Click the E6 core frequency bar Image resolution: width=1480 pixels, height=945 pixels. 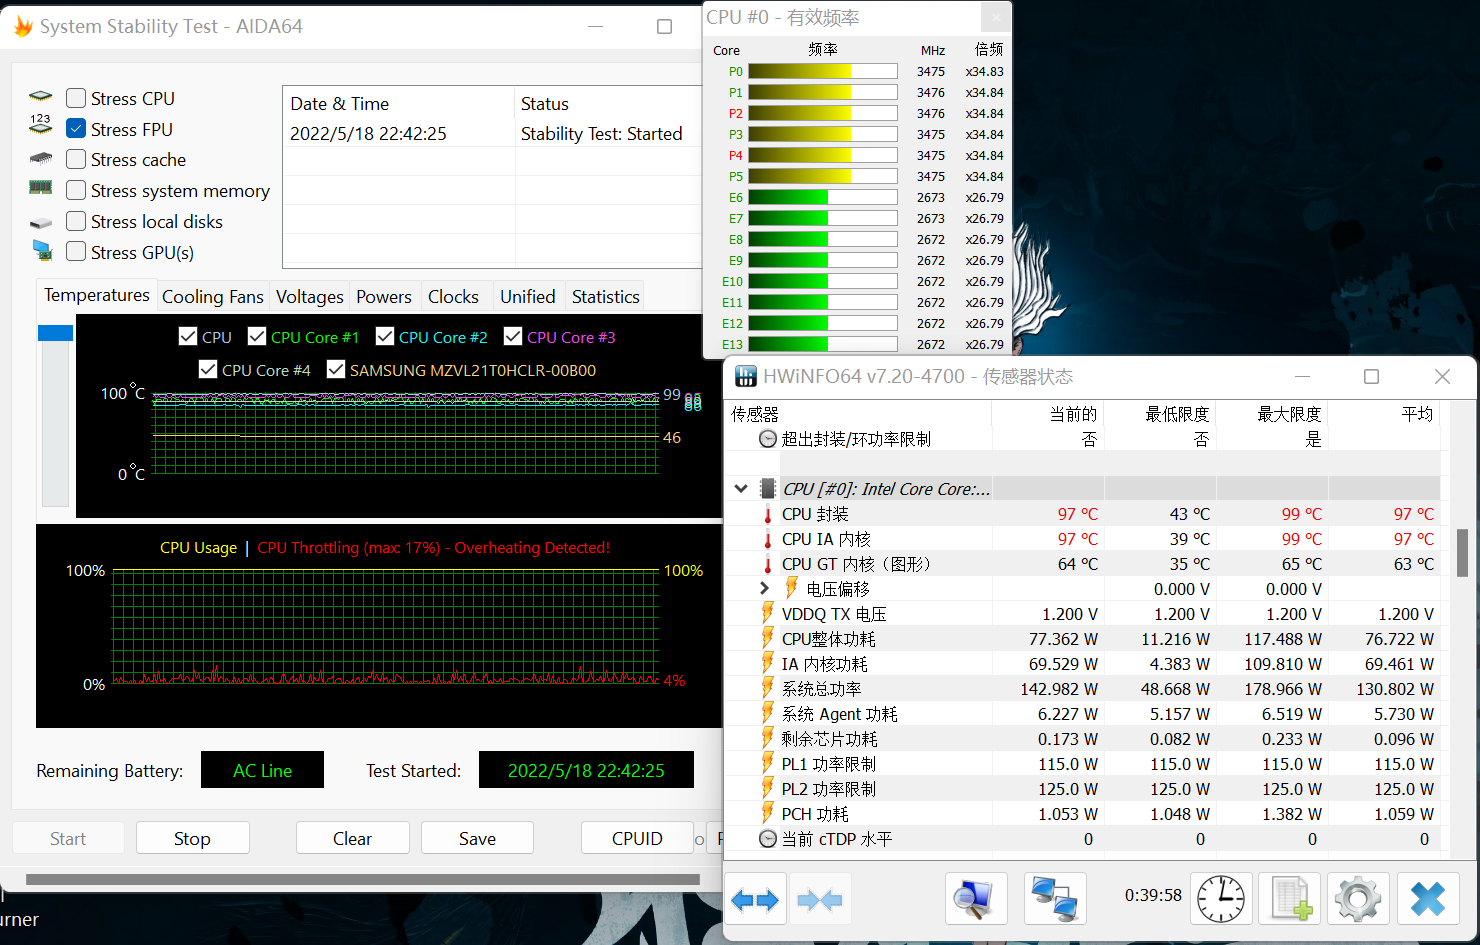pyautogui.click(x=823, y=197)
